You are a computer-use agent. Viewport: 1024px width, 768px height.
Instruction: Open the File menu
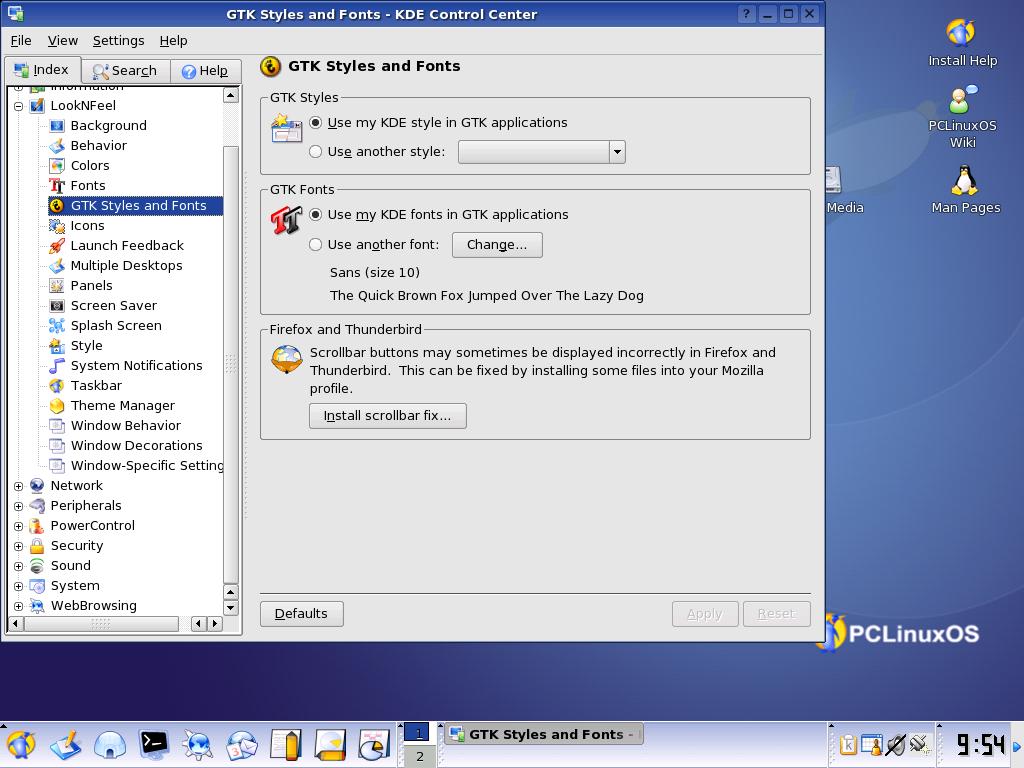(x=21, y=40)
